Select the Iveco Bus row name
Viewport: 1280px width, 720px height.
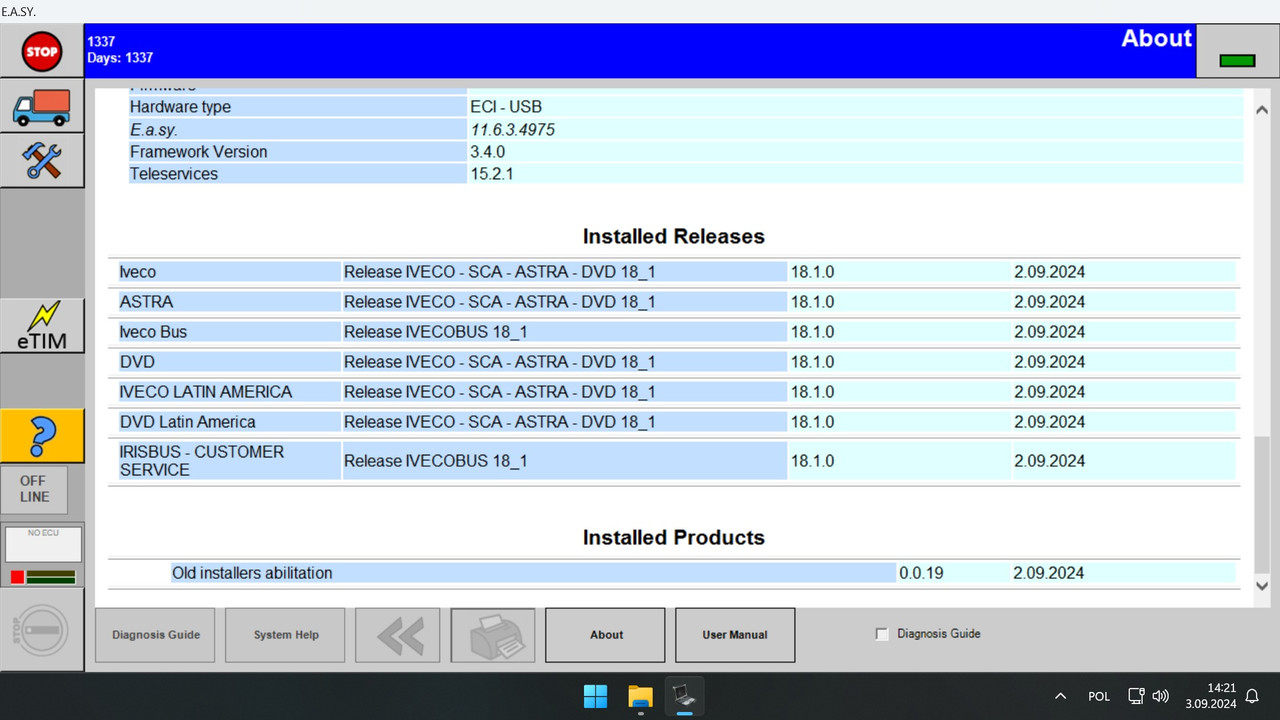click(153, 332)
